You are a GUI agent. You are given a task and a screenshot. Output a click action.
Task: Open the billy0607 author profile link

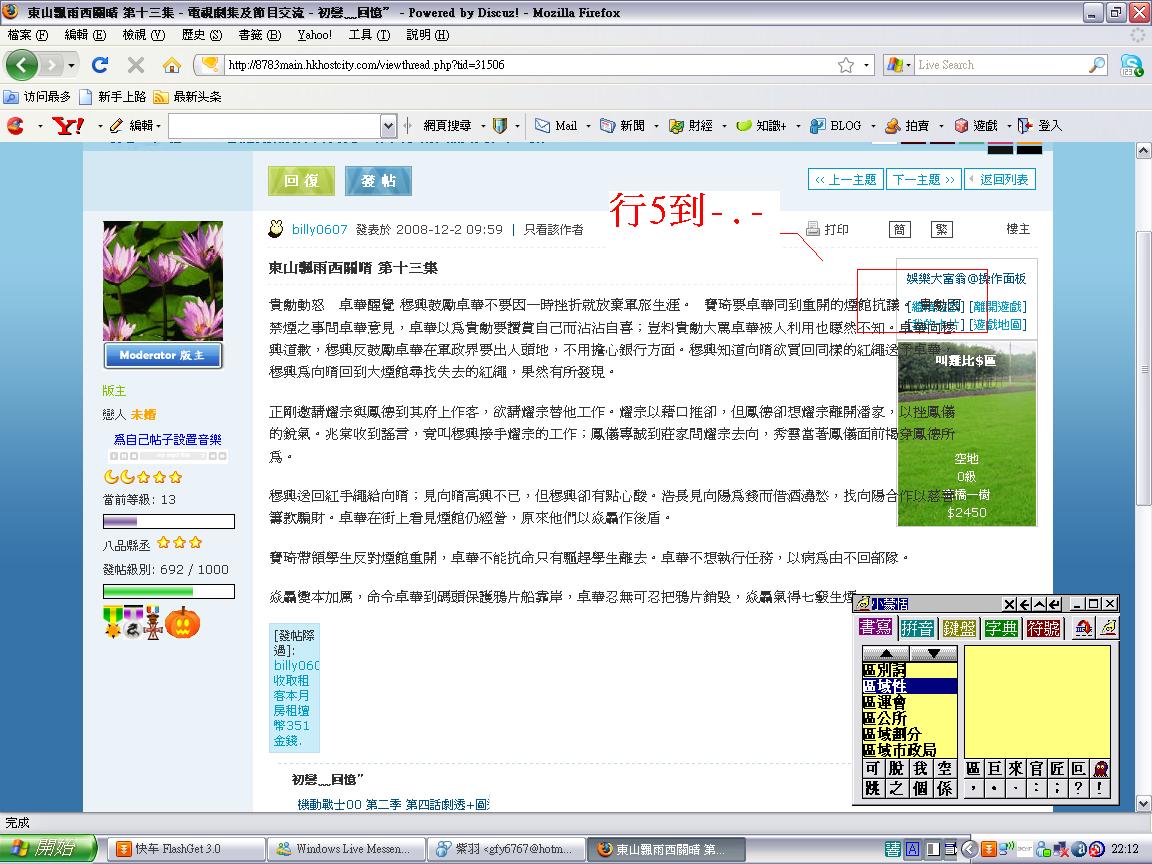319,229
